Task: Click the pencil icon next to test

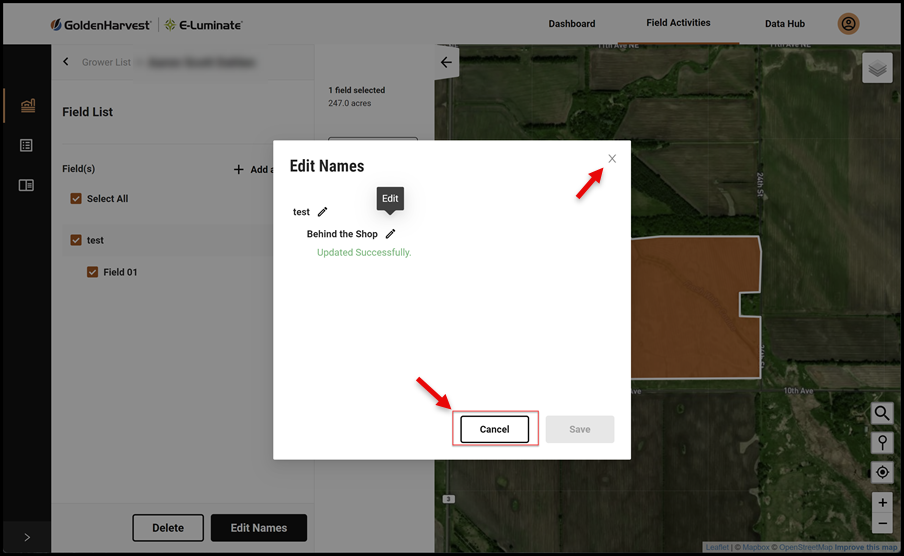Action: click(x=322, y=212)
